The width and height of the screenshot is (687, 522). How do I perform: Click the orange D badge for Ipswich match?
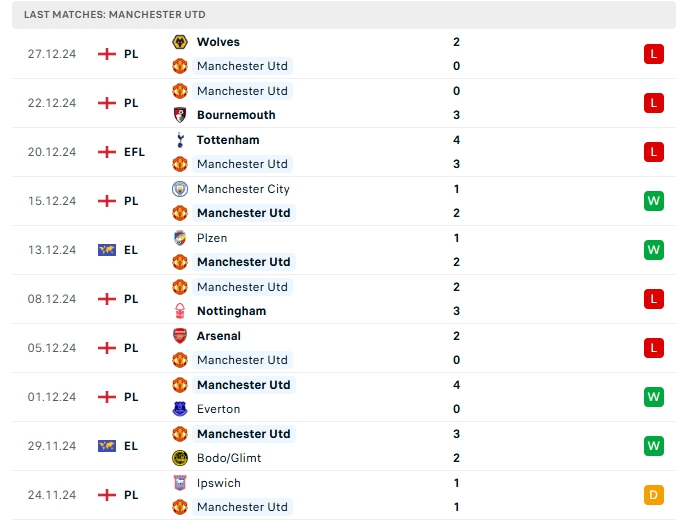[654, 495]
